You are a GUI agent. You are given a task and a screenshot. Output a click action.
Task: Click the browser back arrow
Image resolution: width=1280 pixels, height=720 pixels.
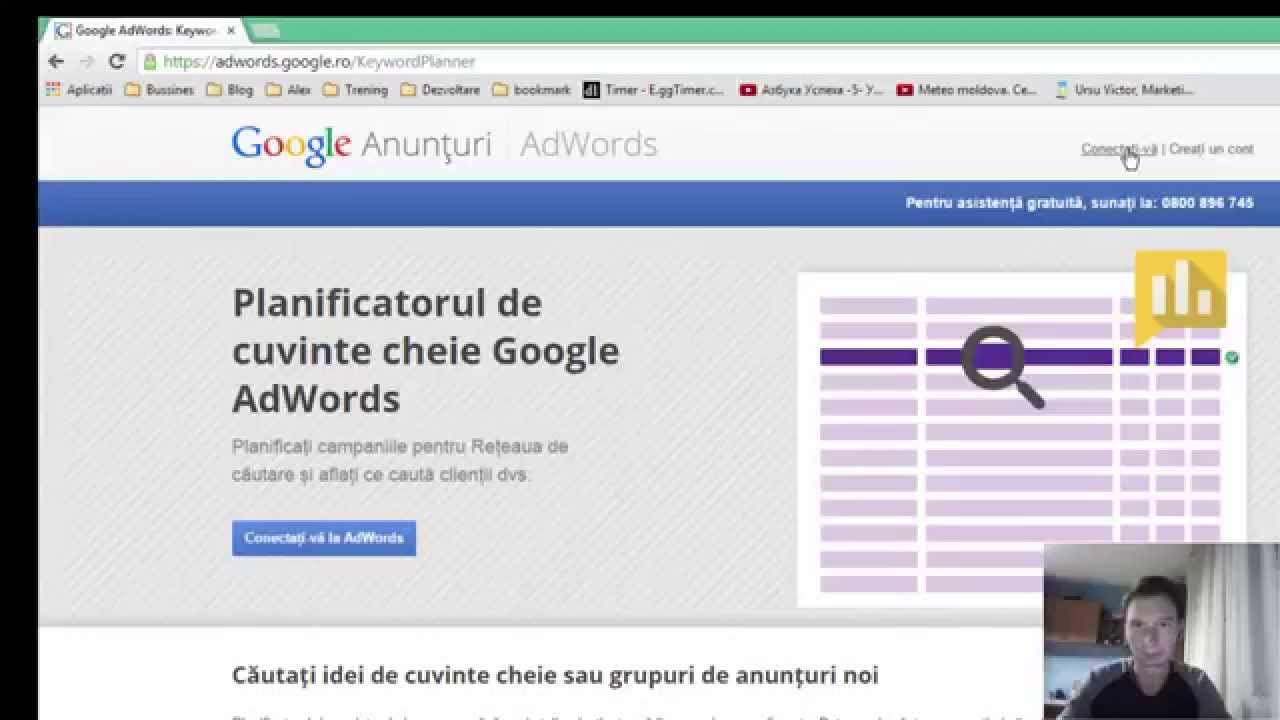pyautogui.click(x=56, y=62)
